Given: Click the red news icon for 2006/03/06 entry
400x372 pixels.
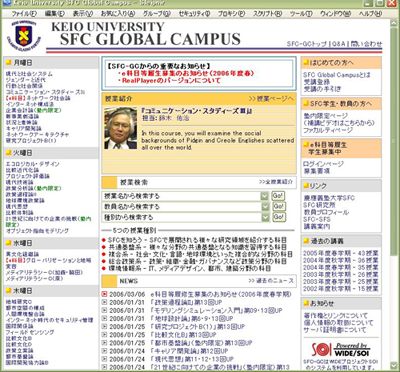Looking at the screenshot, I should coord(104,294).
